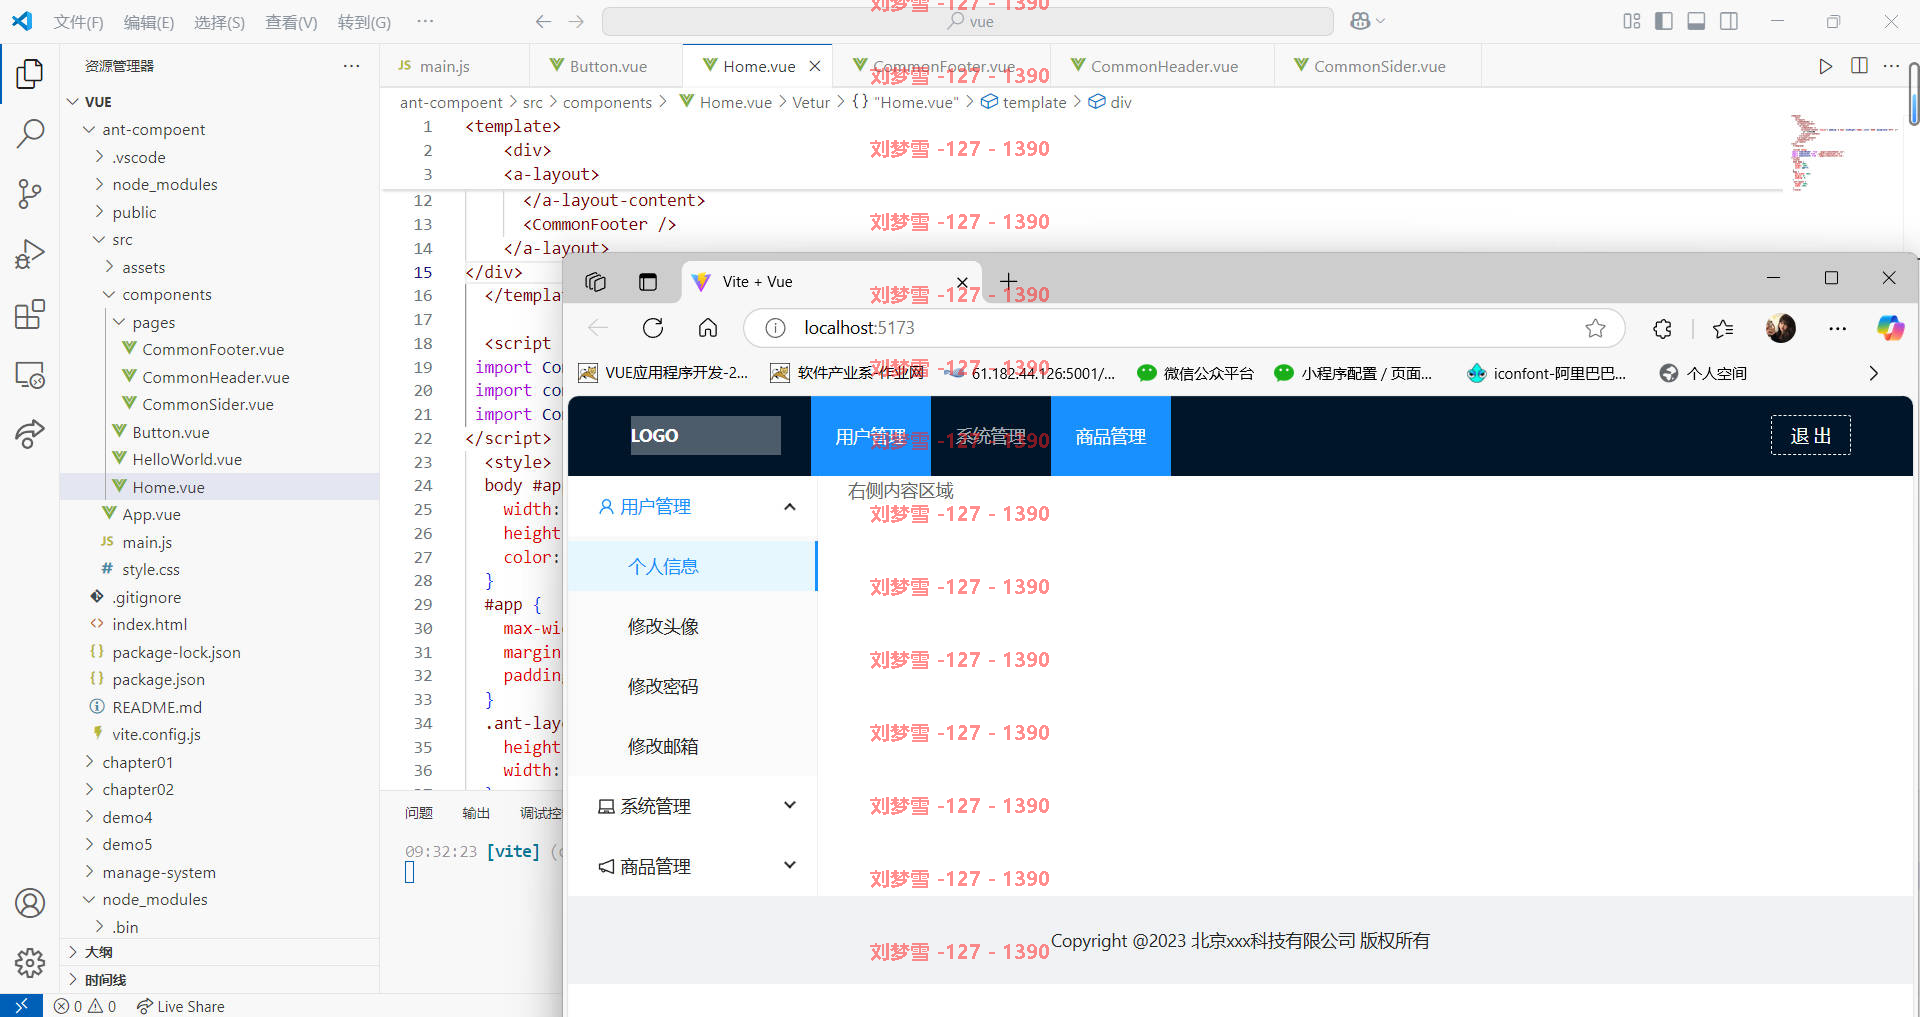The width and height of the screenshot is (1920, 1017).
Task: Toggle the VS Code primary sidebar
Action: pyautogui.click(x=1664, y=21)
